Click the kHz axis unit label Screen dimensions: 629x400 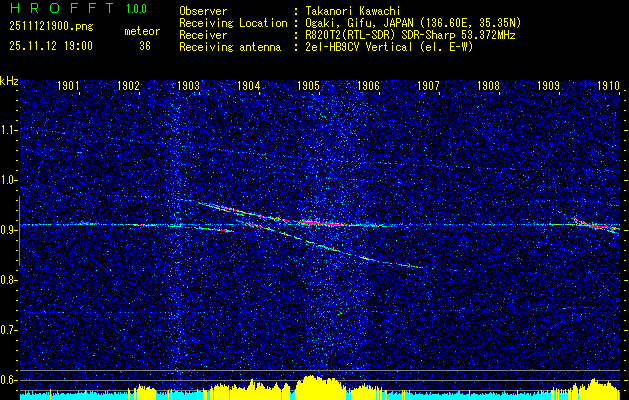(x=9, y=81)
